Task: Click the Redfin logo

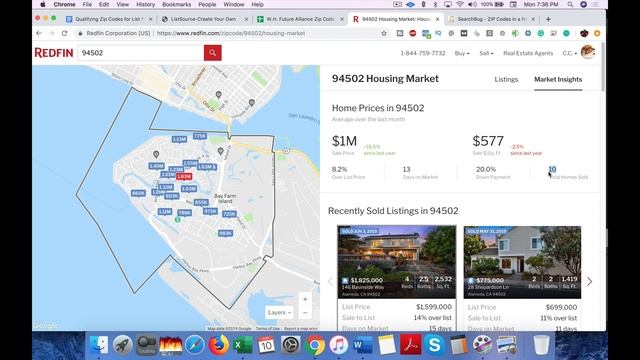Action: [x=54, y=53]
